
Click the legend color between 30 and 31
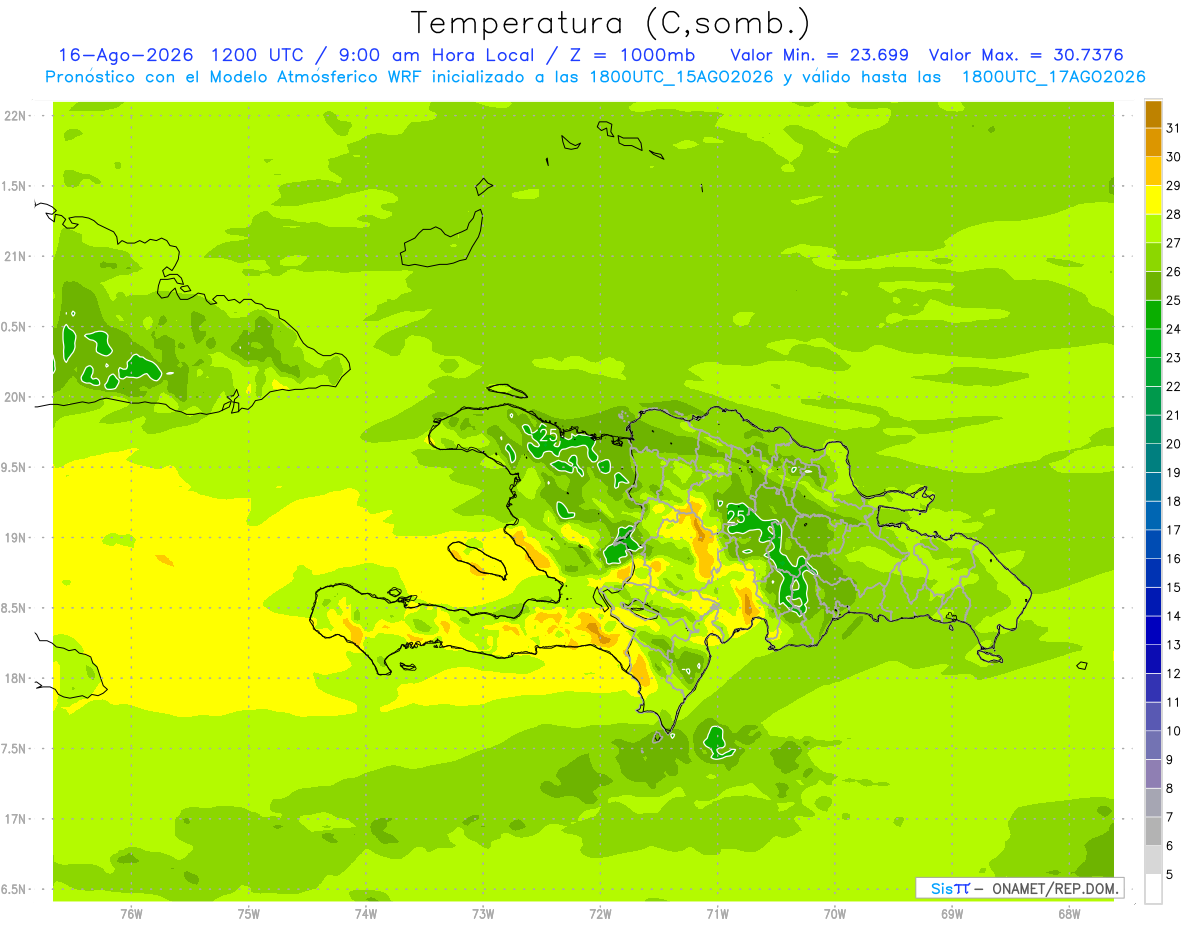(x=1153, y=143)
